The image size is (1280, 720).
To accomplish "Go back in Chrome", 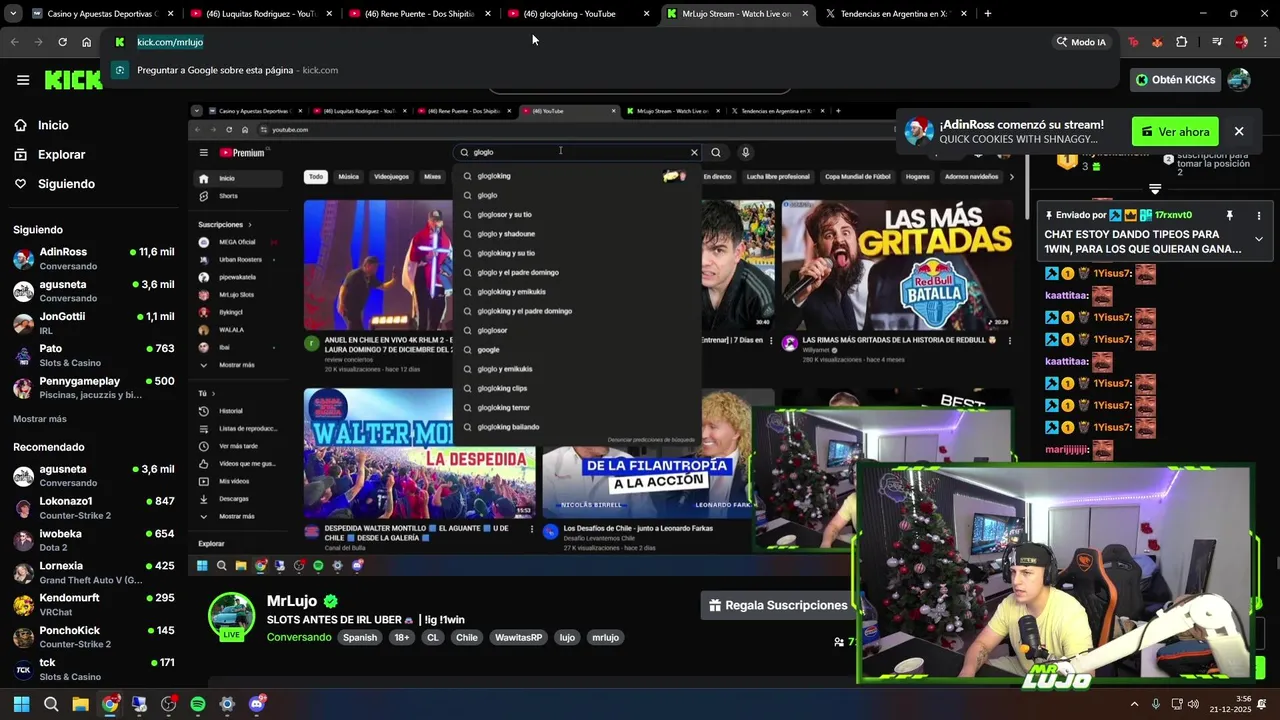I will tap(14, 42).
